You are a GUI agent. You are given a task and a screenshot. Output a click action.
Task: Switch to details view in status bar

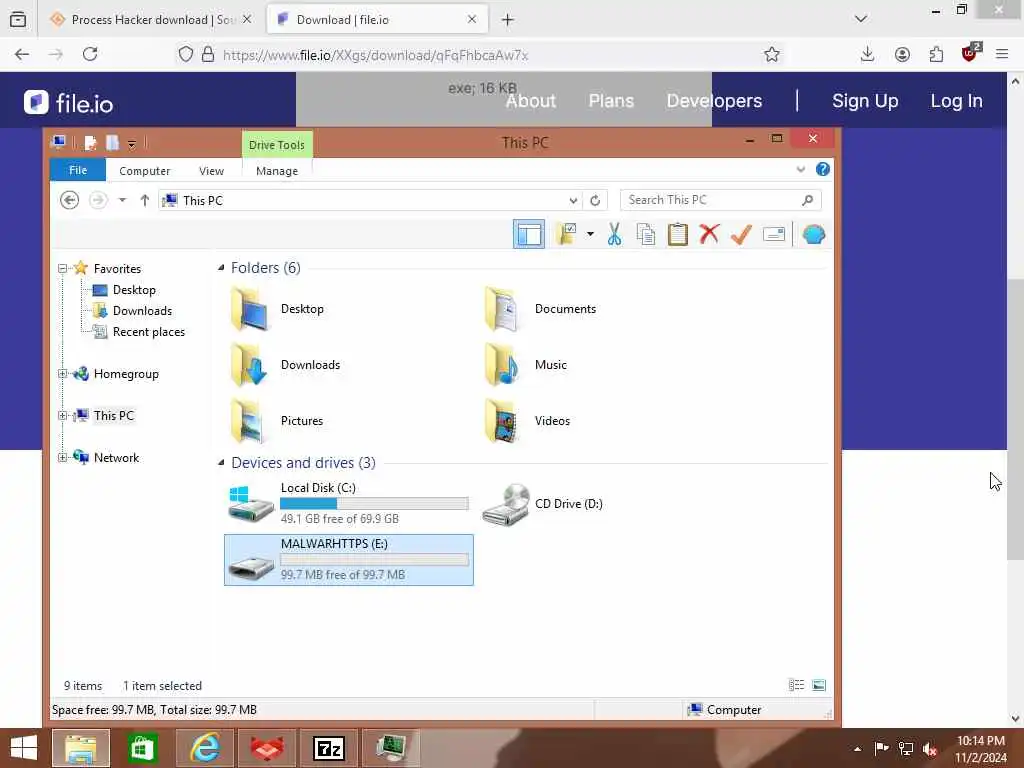pos(796,685)
